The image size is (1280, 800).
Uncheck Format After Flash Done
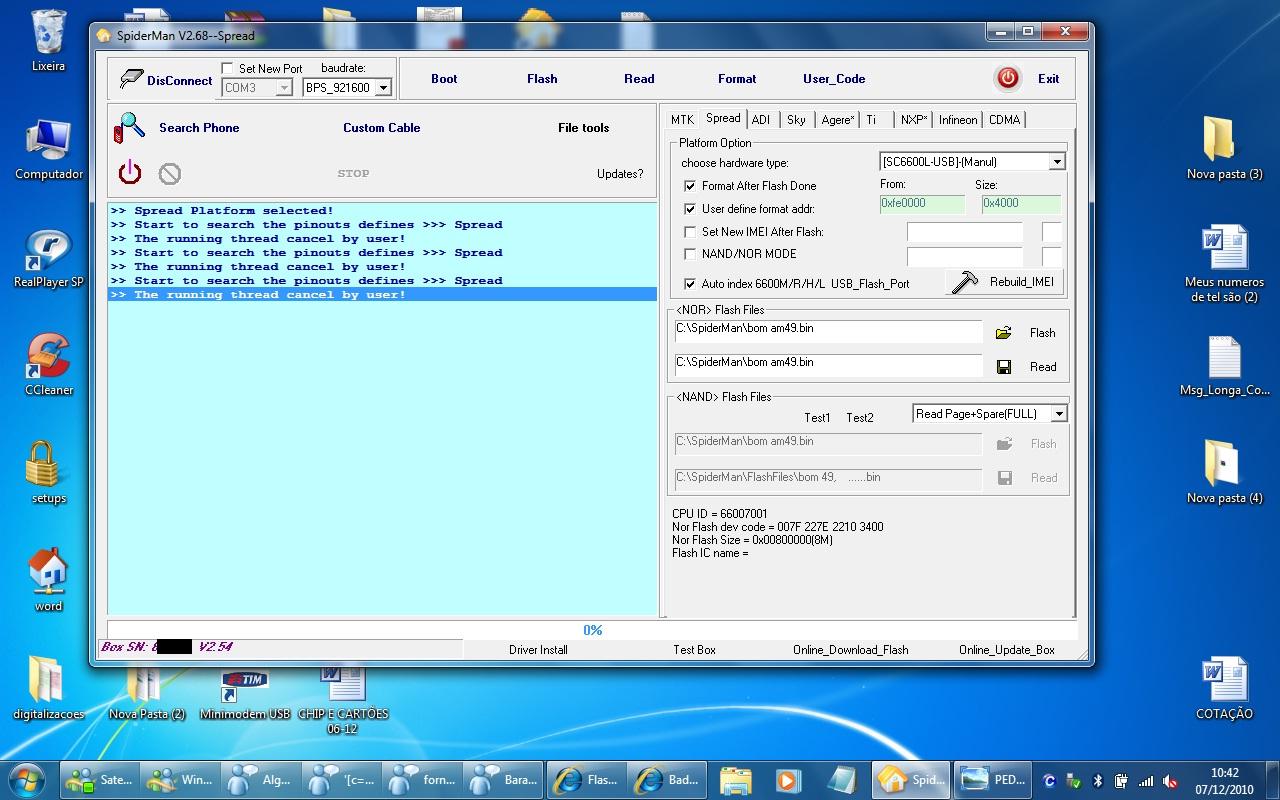click(690, 186)
